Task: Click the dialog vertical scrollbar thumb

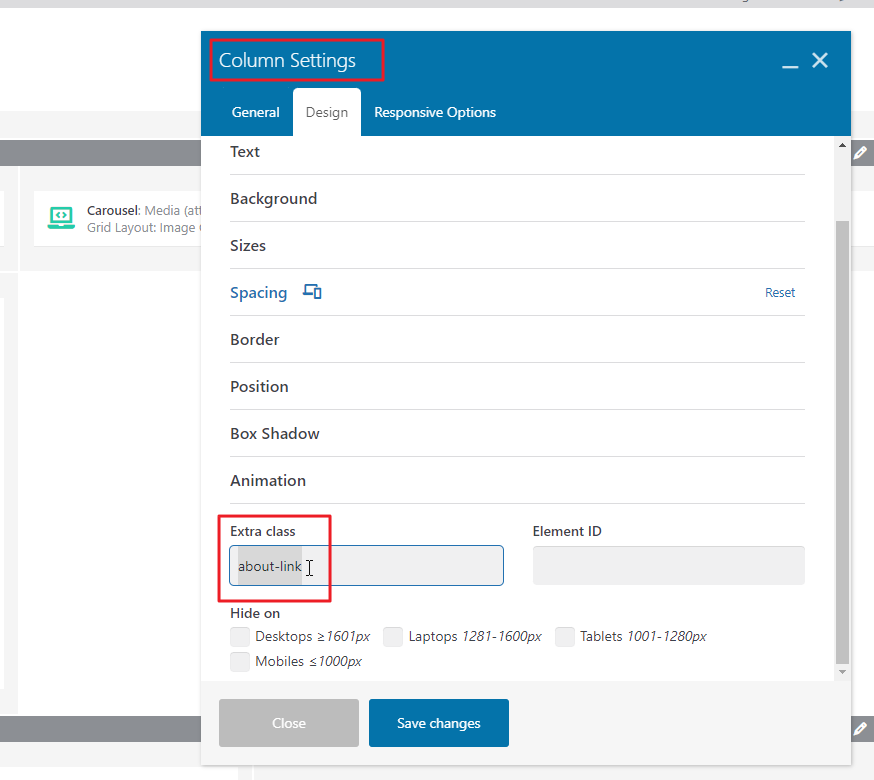Action: tap(842, 443)
